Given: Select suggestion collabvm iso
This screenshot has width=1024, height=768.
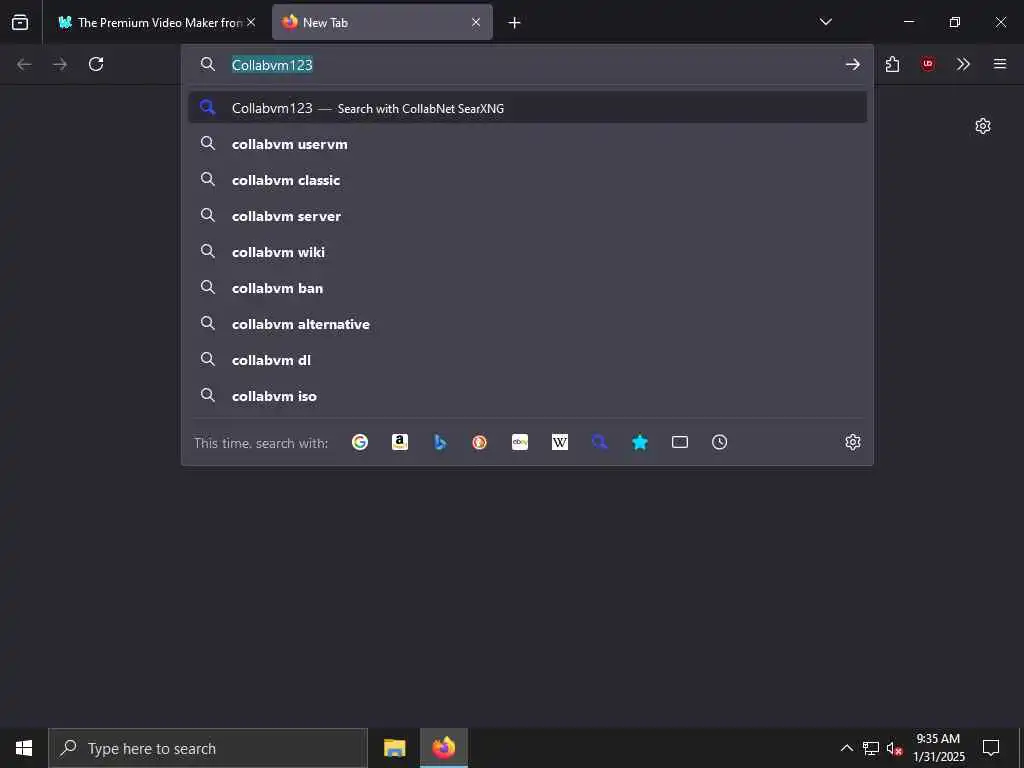Looking at the screenshot, I should [527, 395].
